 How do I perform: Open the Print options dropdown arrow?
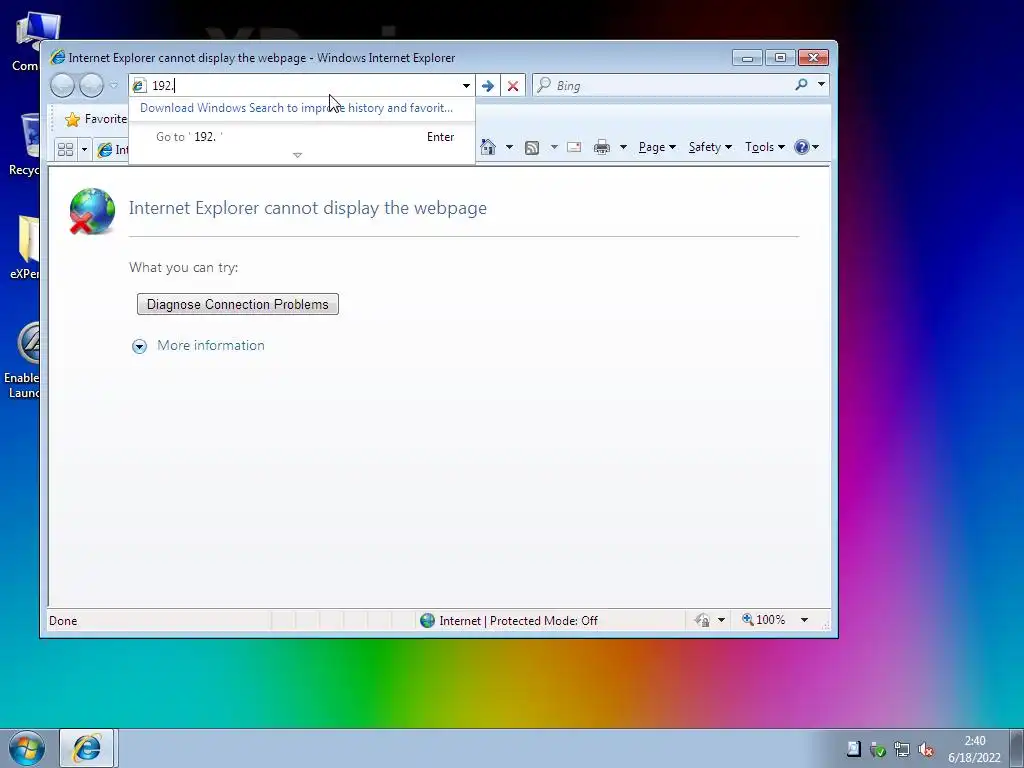click(x=623, y=147)
